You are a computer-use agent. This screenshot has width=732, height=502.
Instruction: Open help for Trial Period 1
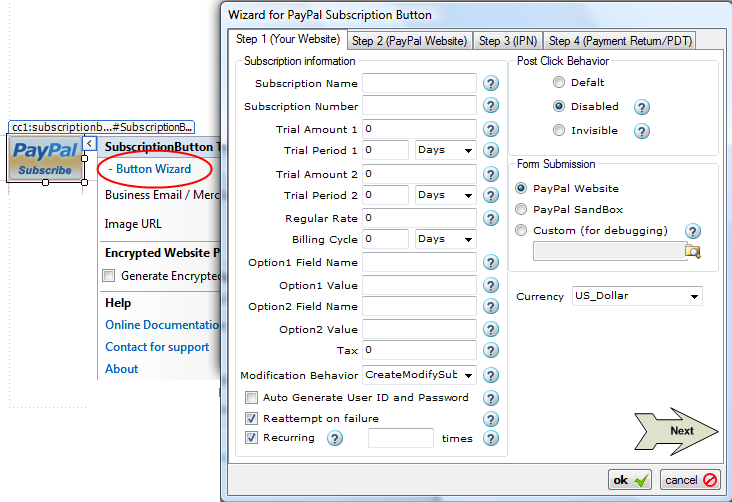(491, 150)
